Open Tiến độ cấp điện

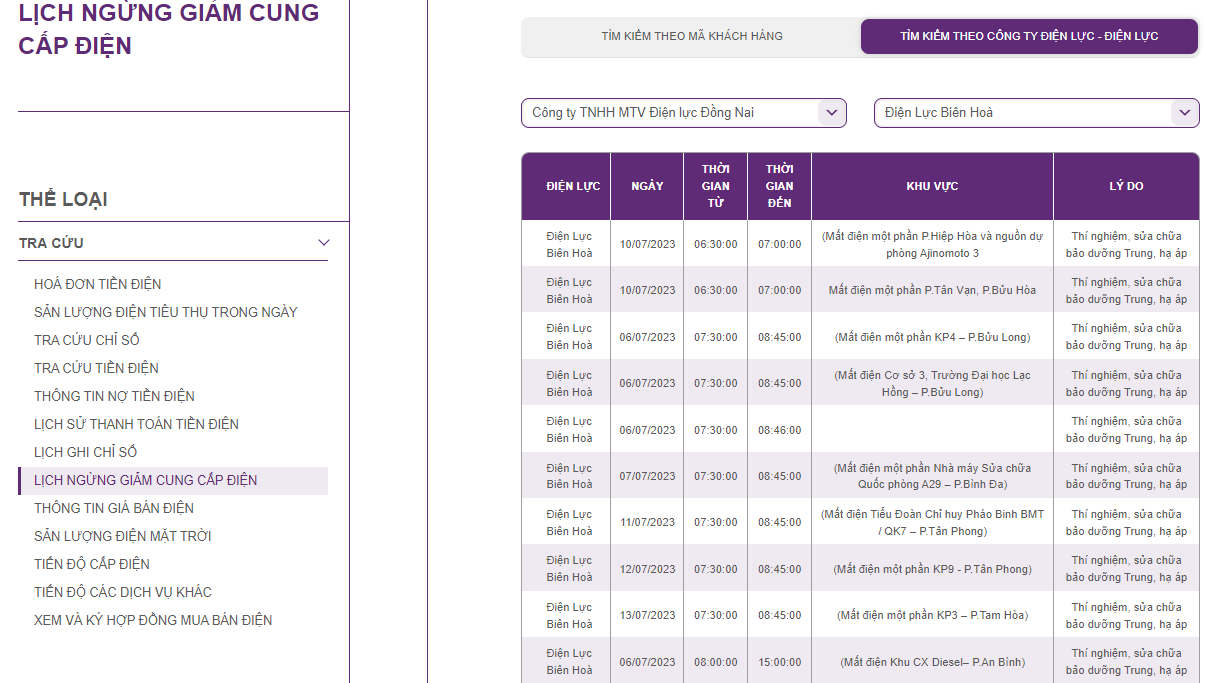tap(92, 564)
